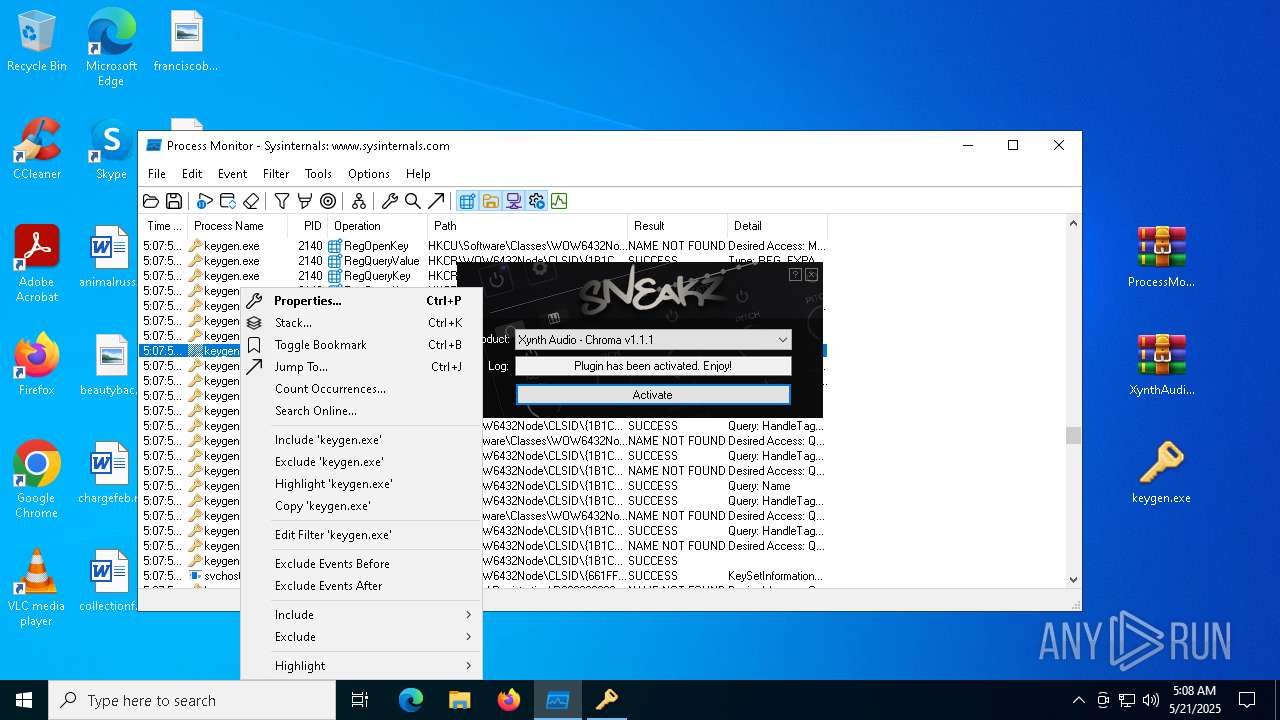Select Exclude Events Before
This screenshot has height=720, width=1280.
click(x=361, y=564)
